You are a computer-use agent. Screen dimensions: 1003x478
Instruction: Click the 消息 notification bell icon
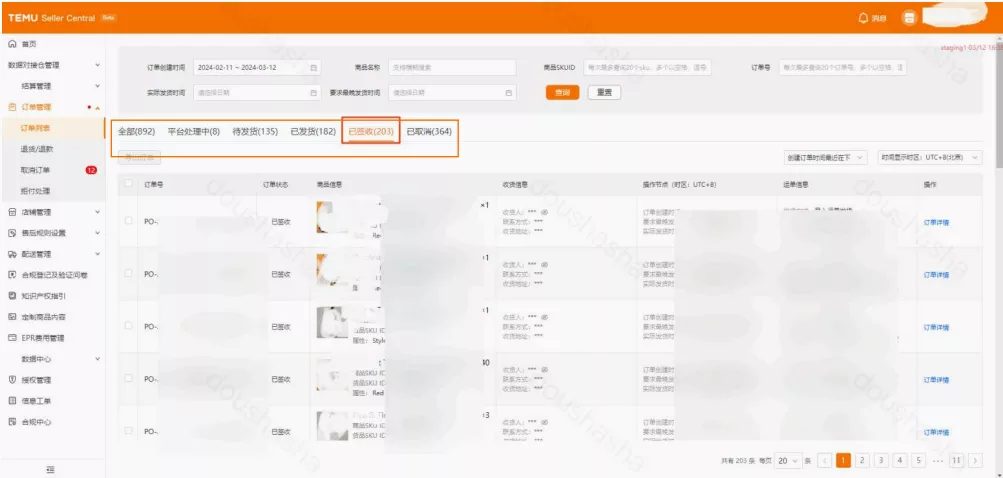pos(863,17)
